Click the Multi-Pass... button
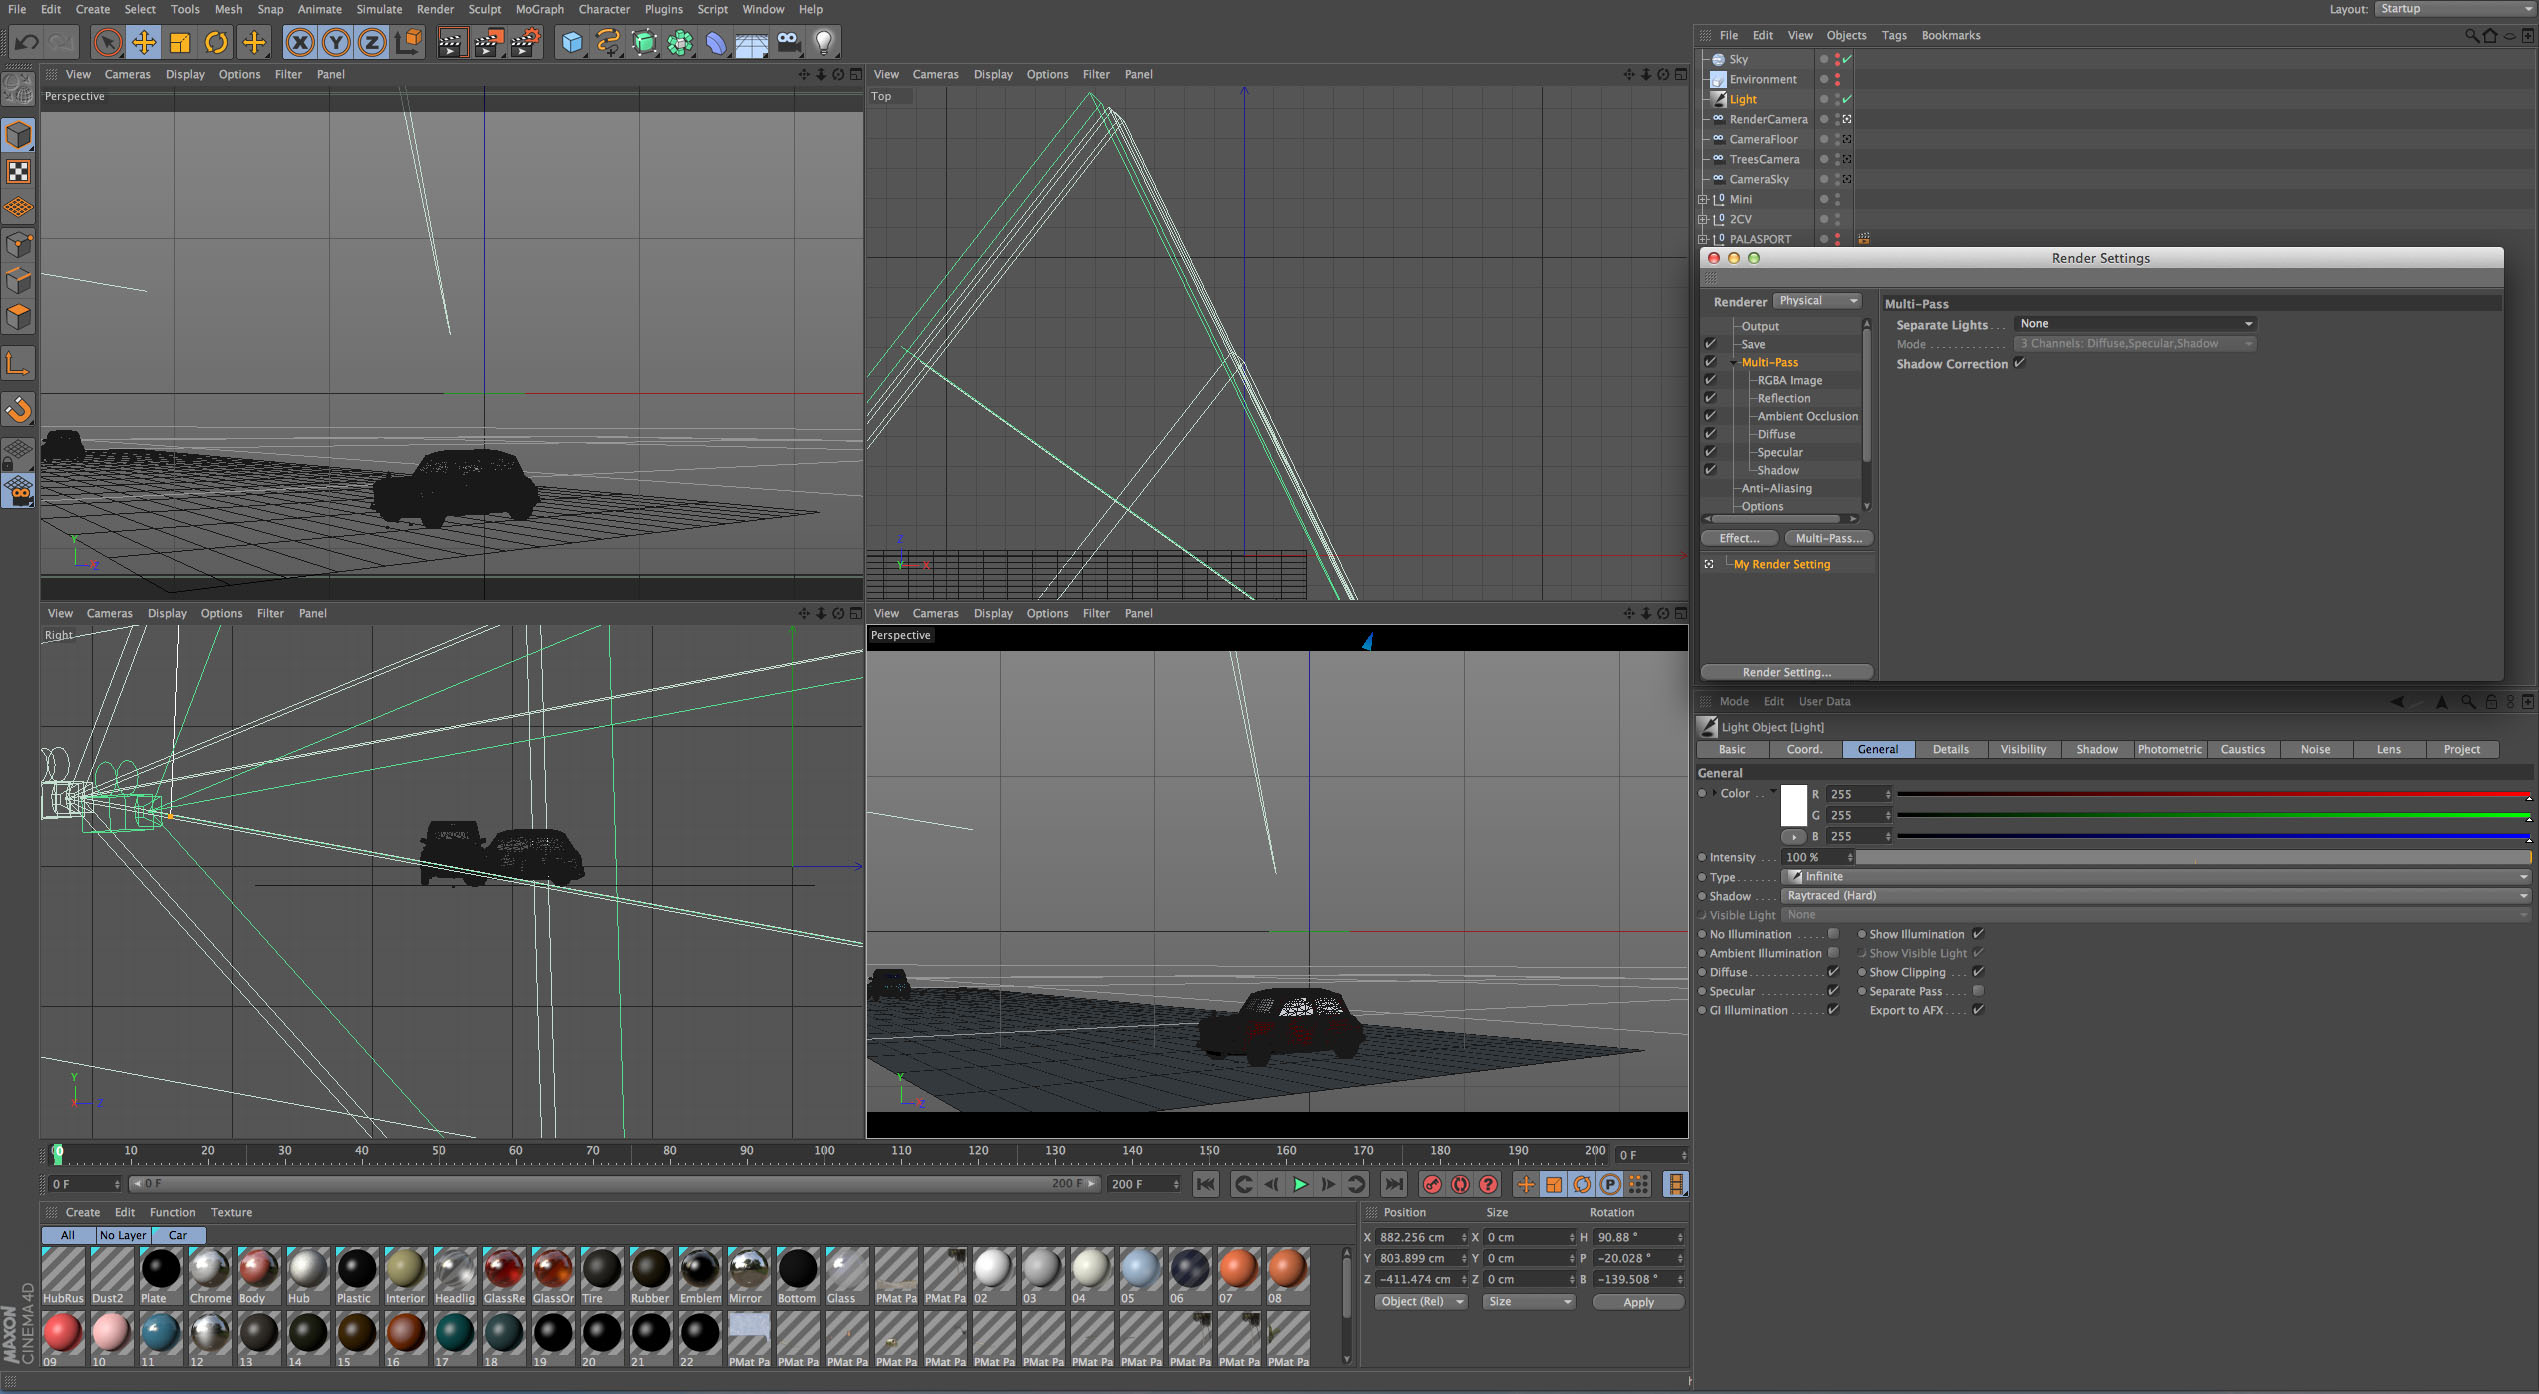Screen dimensions: 2539x1394 (x=1828, y=538)
